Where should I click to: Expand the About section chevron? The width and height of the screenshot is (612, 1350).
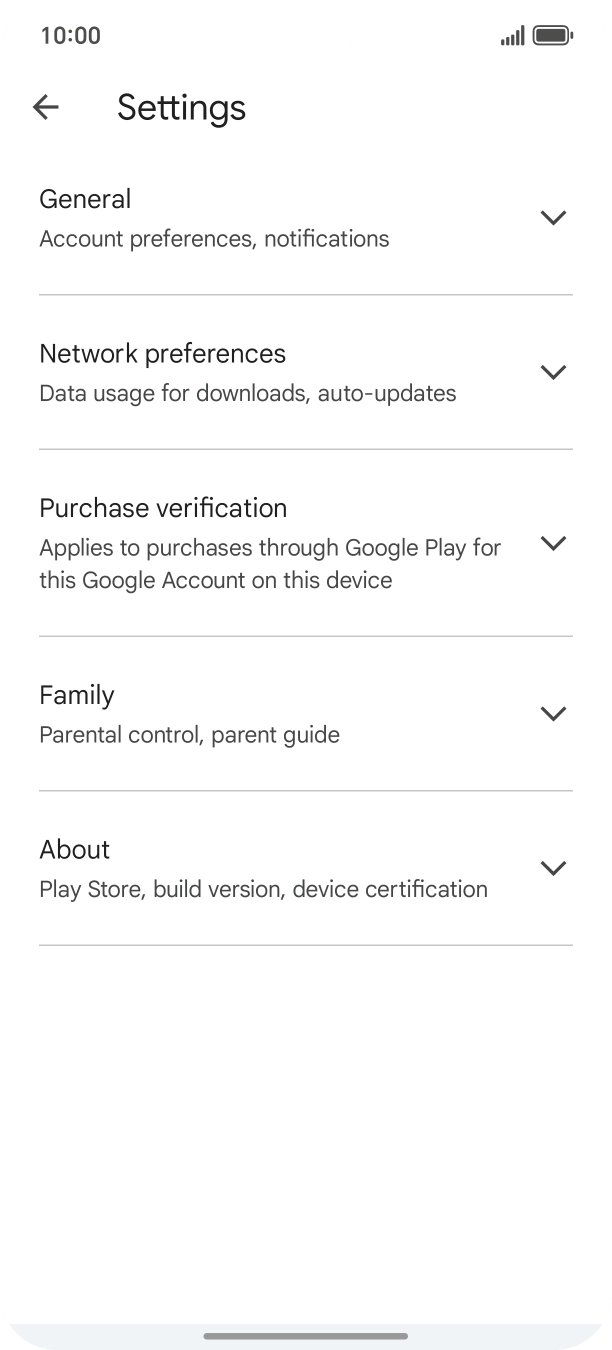553,868
